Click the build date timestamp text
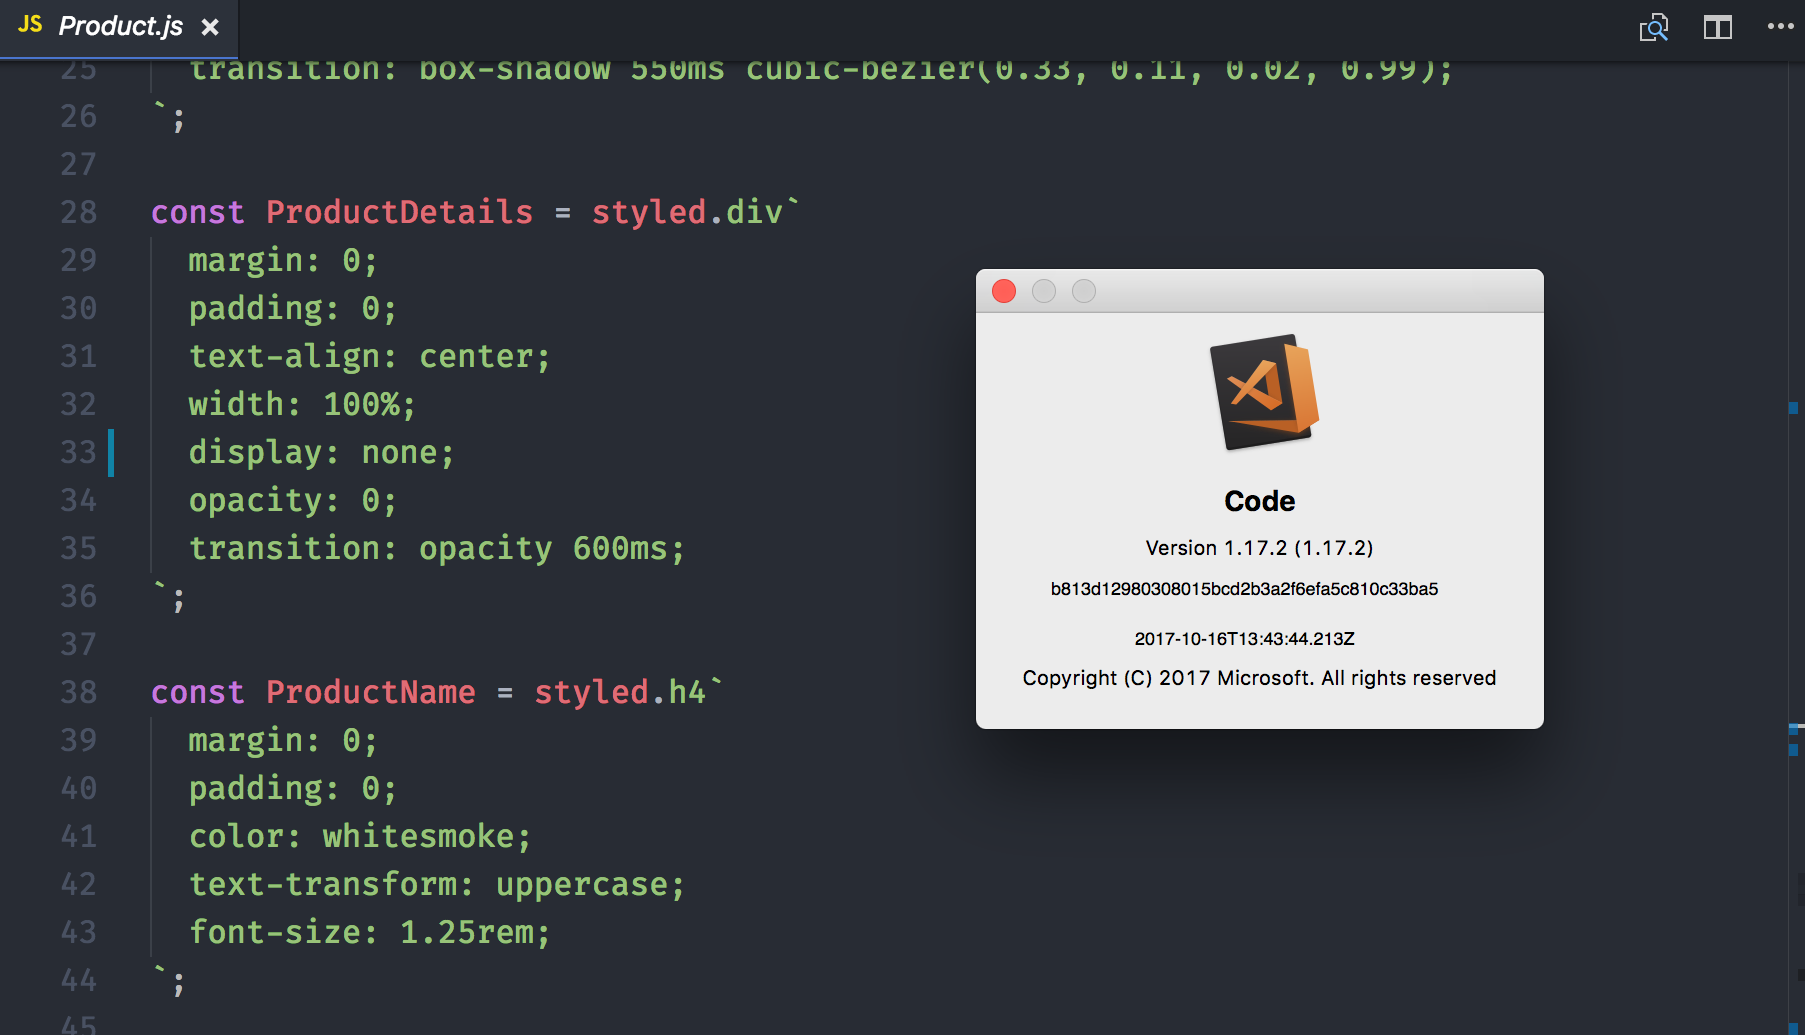 click(1243, 638)
